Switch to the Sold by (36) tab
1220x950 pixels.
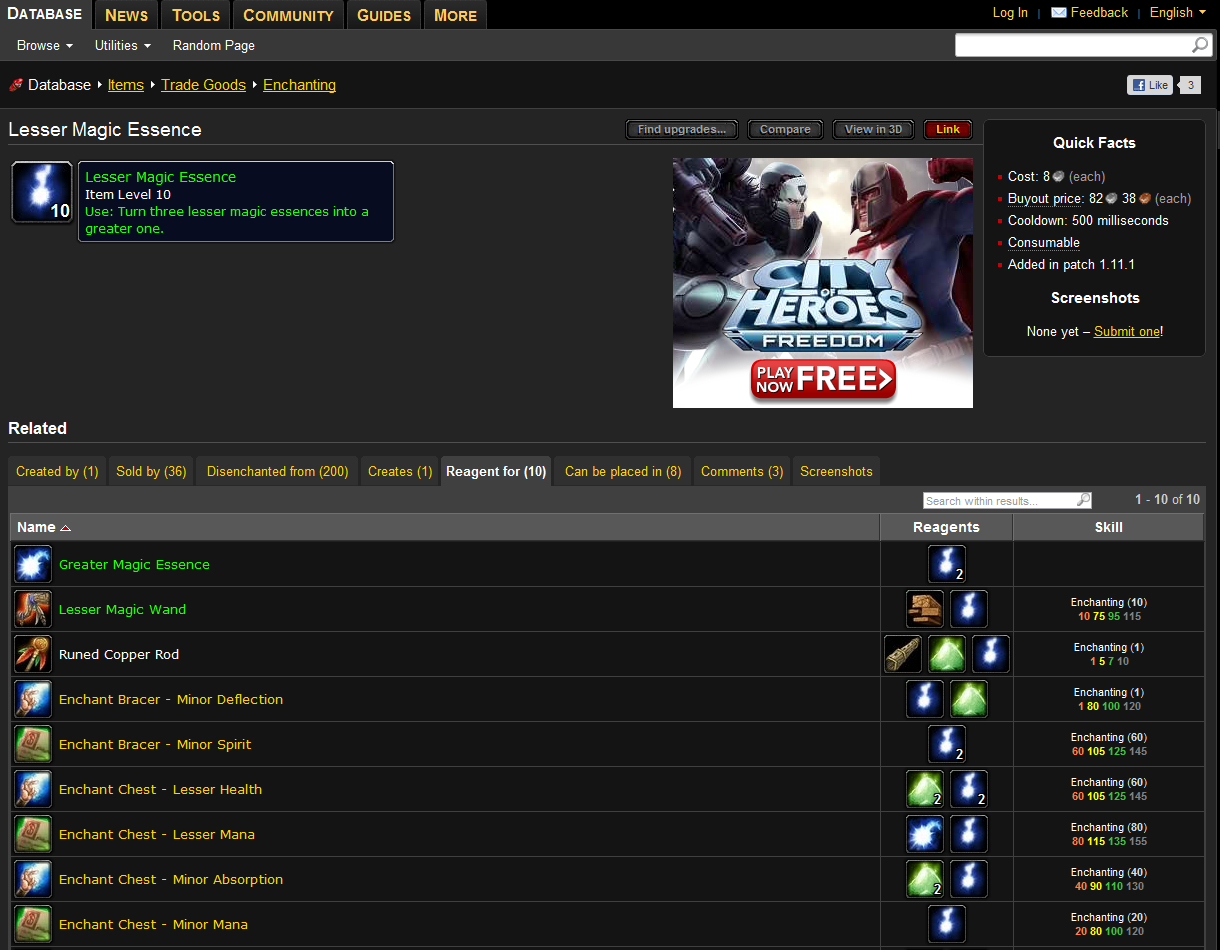click(150, 470)
